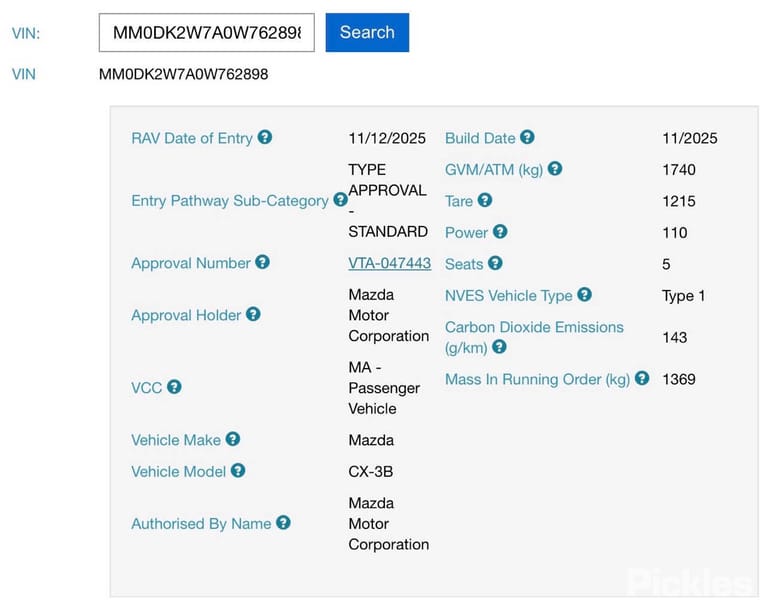
Task: Select the Authorised By Name label
Action: (201, 524)
